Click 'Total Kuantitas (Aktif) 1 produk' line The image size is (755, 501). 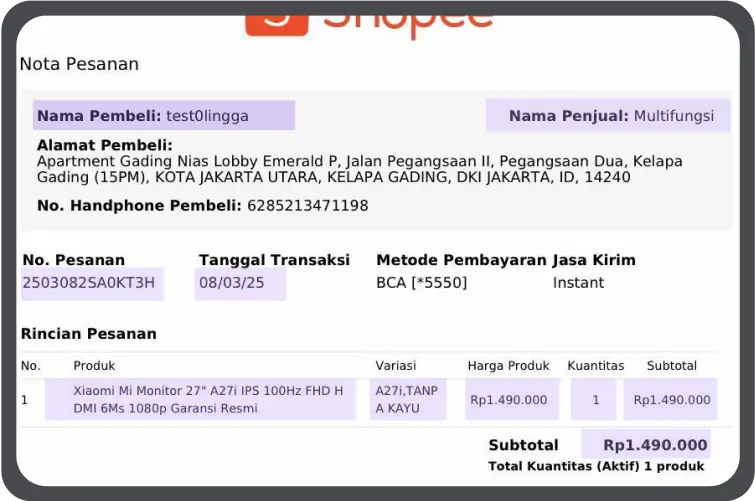[x=596, y=466]
